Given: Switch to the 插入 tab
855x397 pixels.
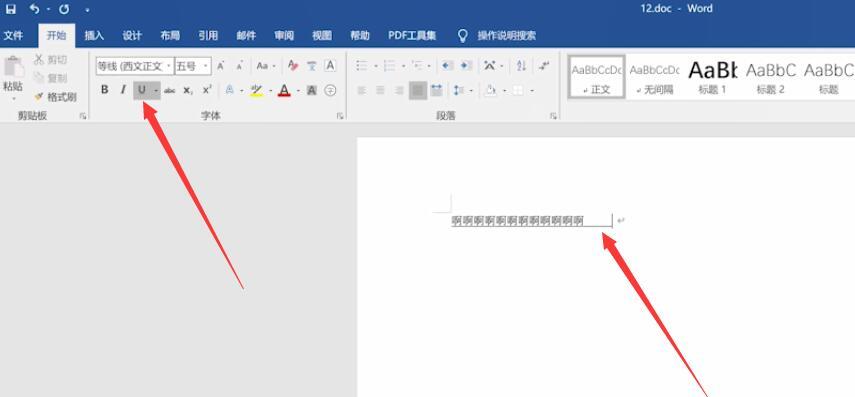Looking at the screenshot, I should [94, 36].
